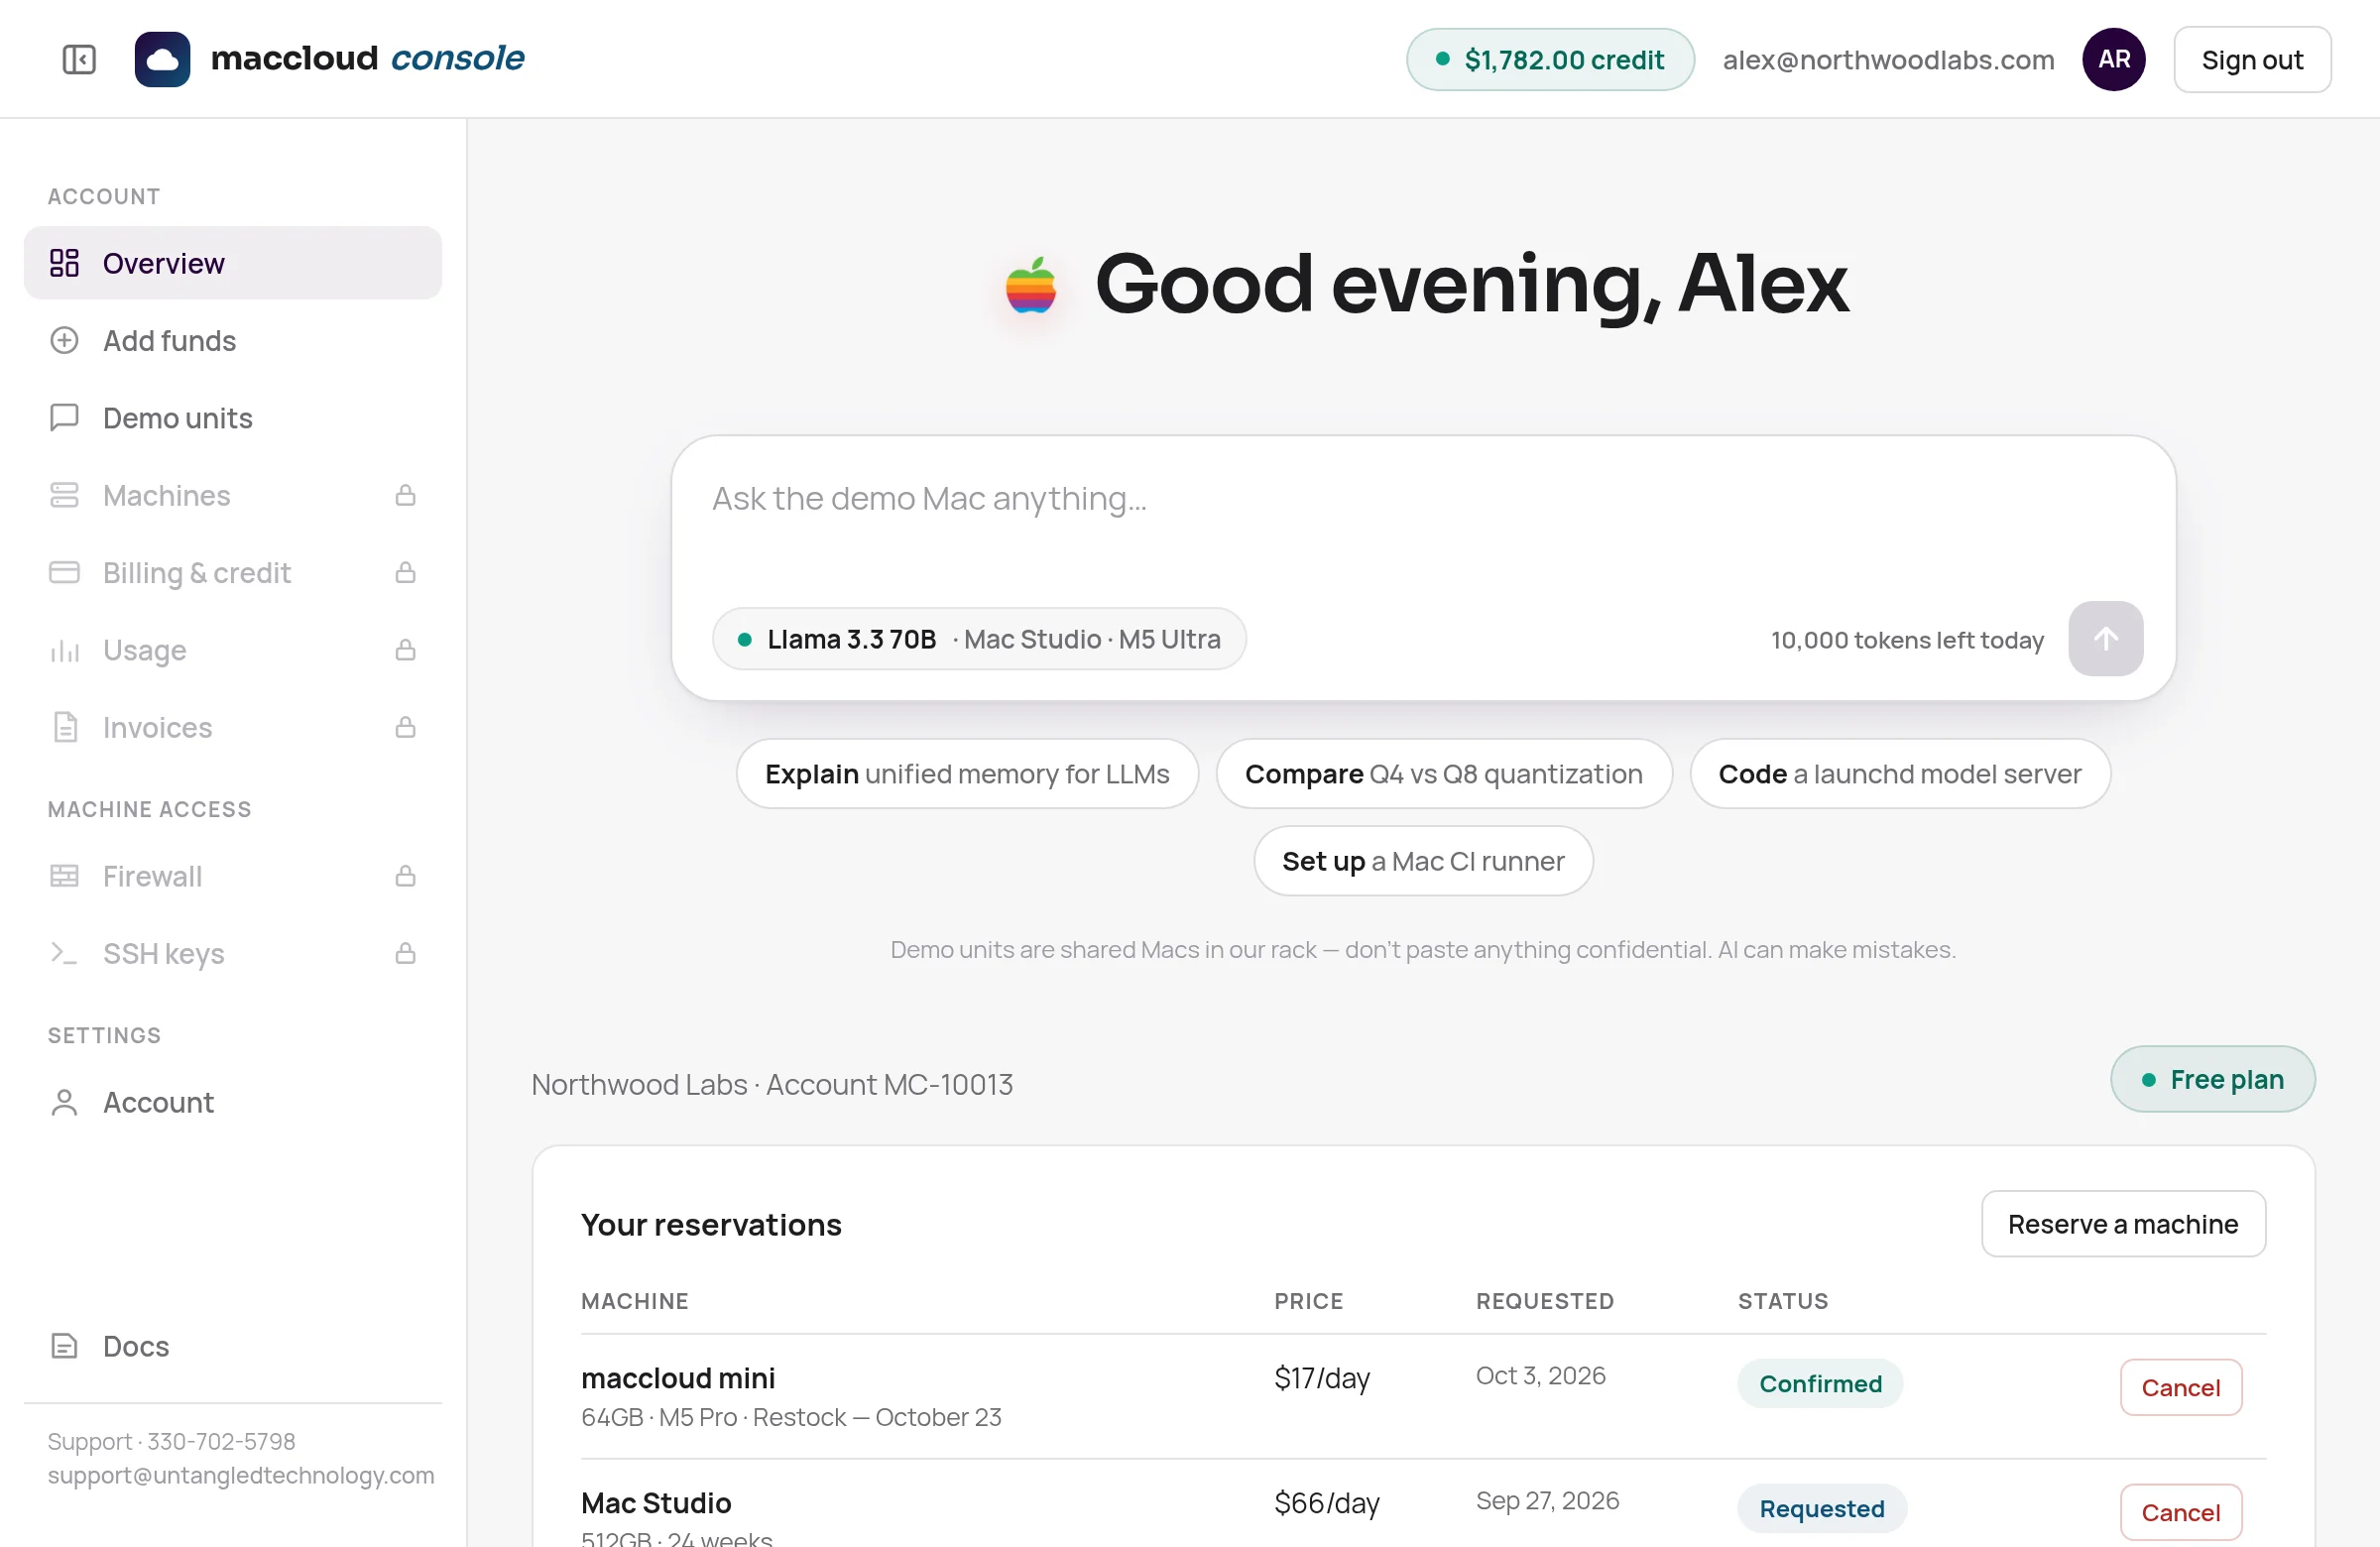This screenshot has height=1547, width=2380.
Task: Cancel the Mac Studio reservation
Action: (2181, 1512)
